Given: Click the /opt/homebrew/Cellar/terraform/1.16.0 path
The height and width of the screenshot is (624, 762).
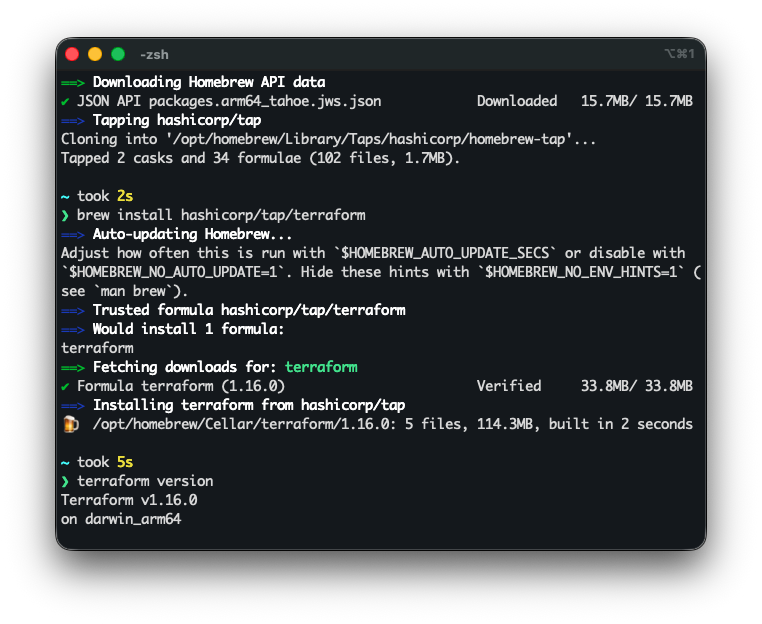Looking at the screenshot, I should (x=241, y=424).
